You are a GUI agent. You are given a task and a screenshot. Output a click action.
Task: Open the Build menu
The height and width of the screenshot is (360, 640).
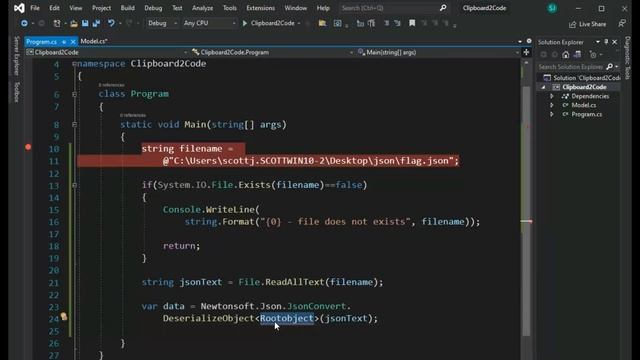point(128,8)
